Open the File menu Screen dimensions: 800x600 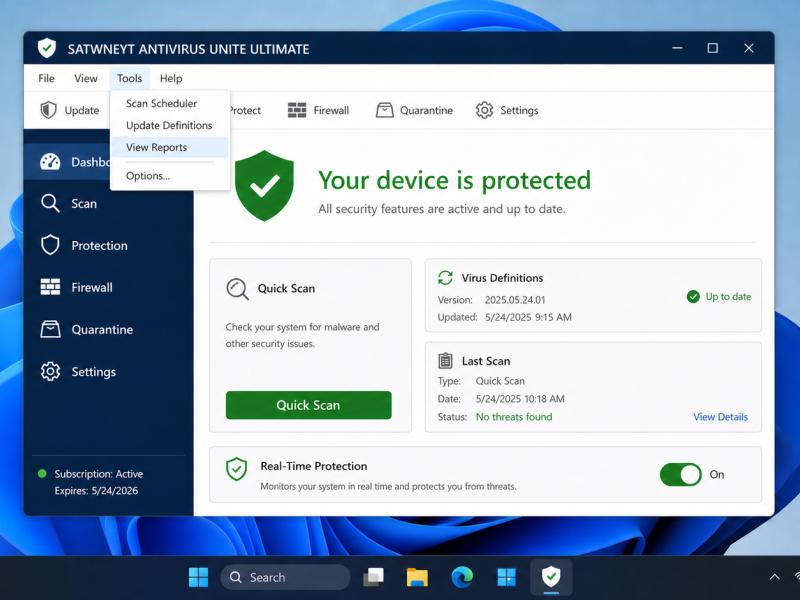(x=46, y=79)
